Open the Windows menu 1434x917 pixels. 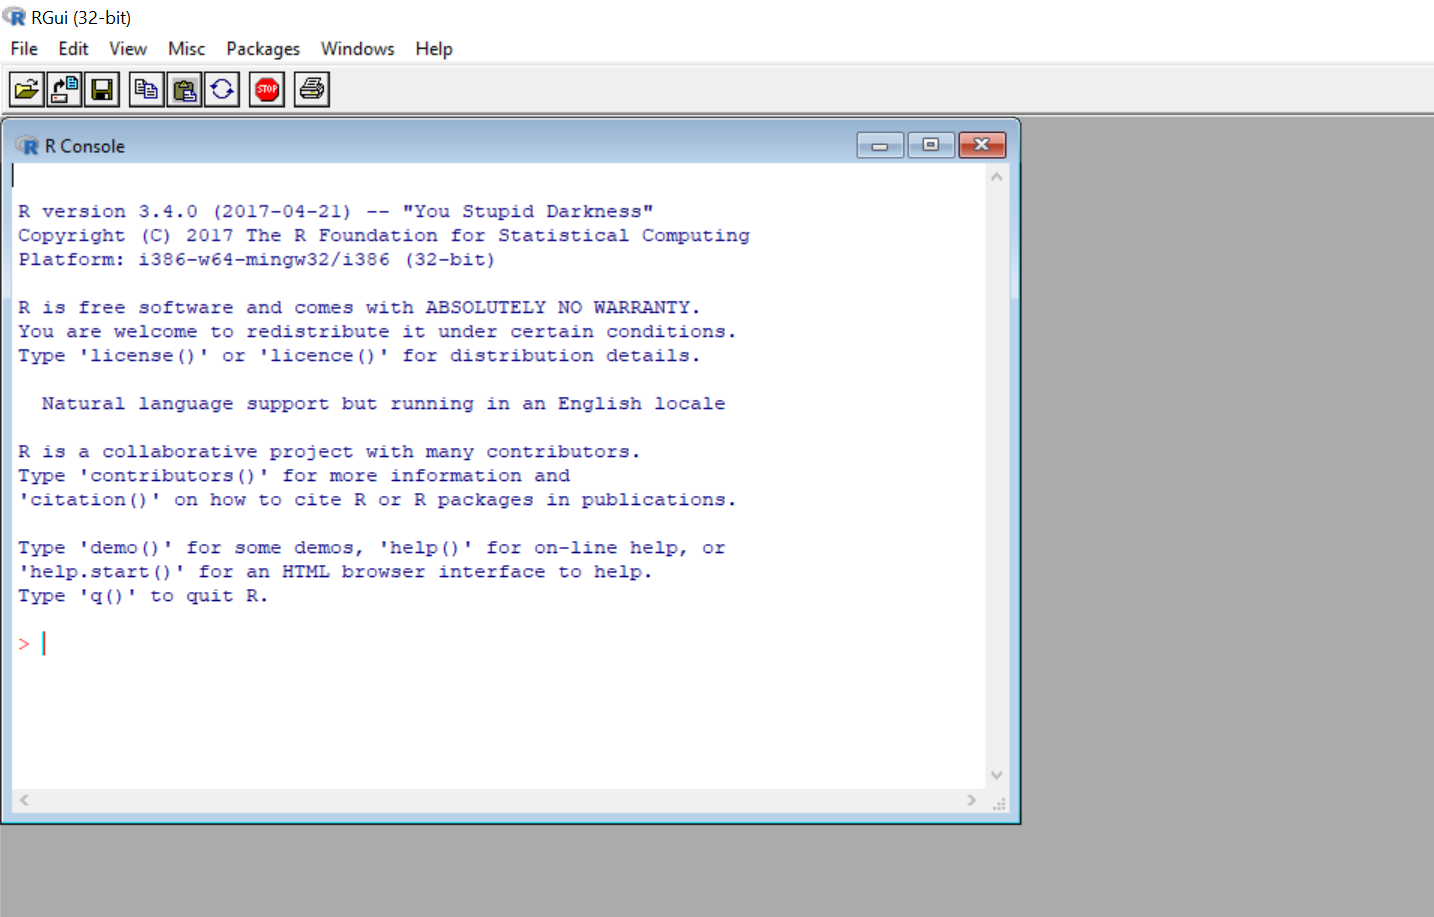[357, 49]
